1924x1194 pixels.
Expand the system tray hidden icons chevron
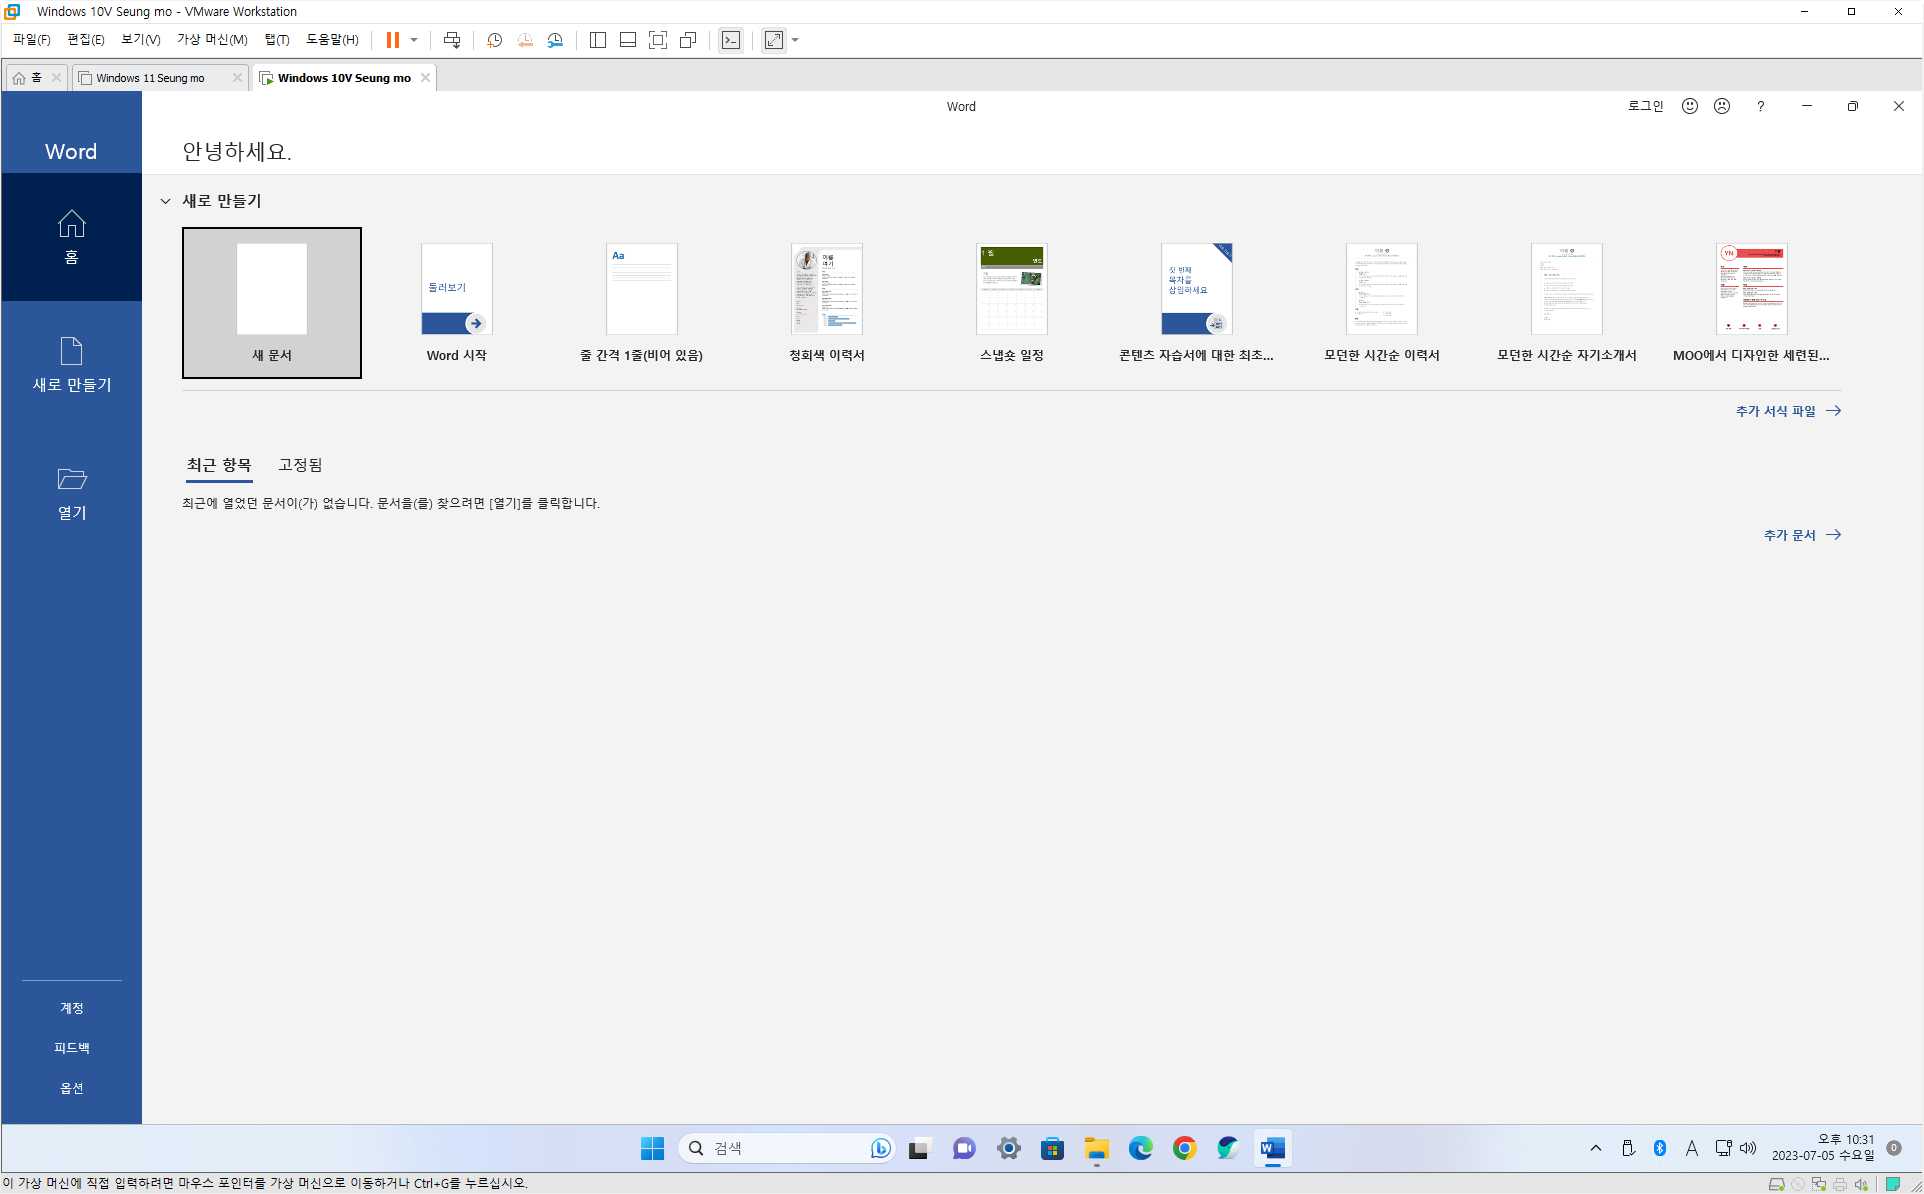[x=1596, y=1148]
